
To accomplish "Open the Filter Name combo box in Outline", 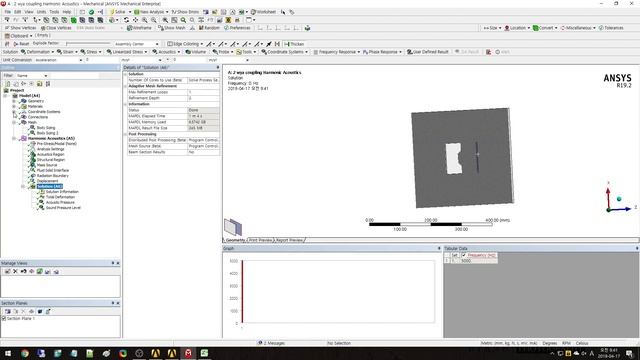I will point(32,76).
